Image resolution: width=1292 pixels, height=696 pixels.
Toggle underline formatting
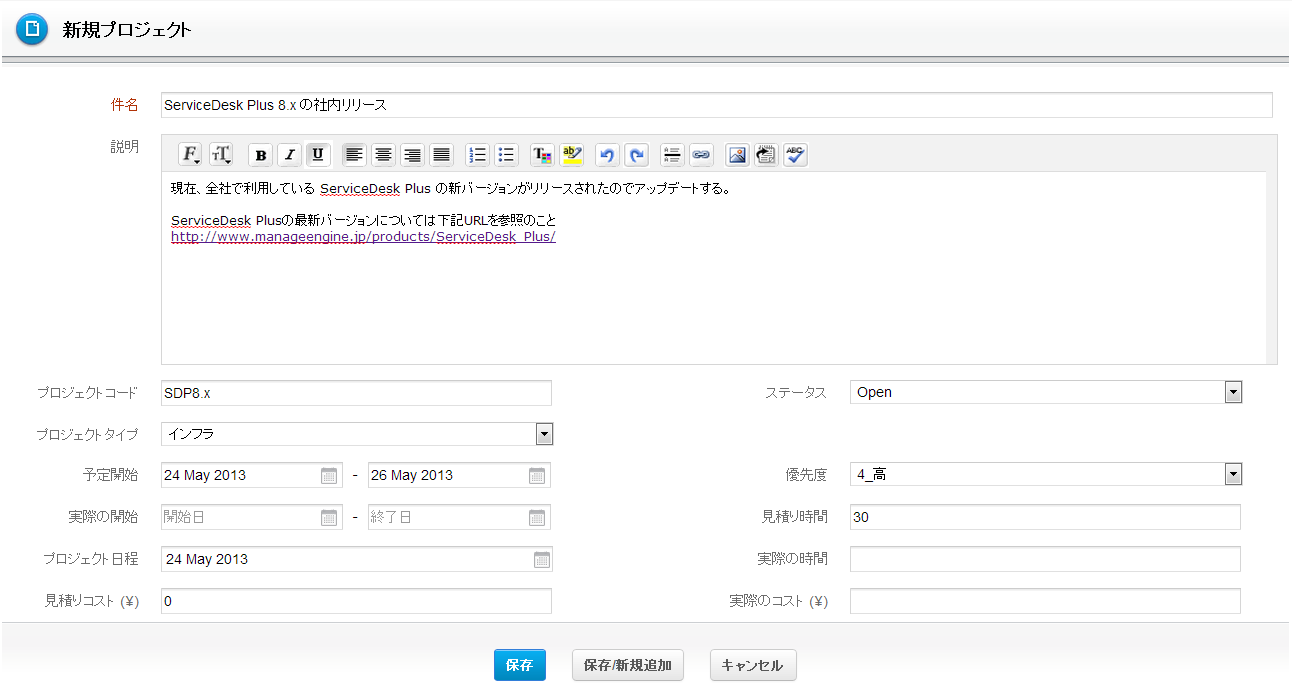[x=318, y=155]
